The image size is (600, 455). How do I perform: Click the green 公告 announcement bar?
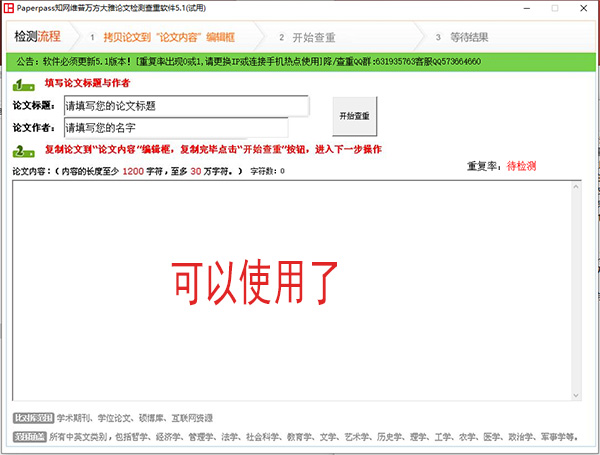pos(301,62)
